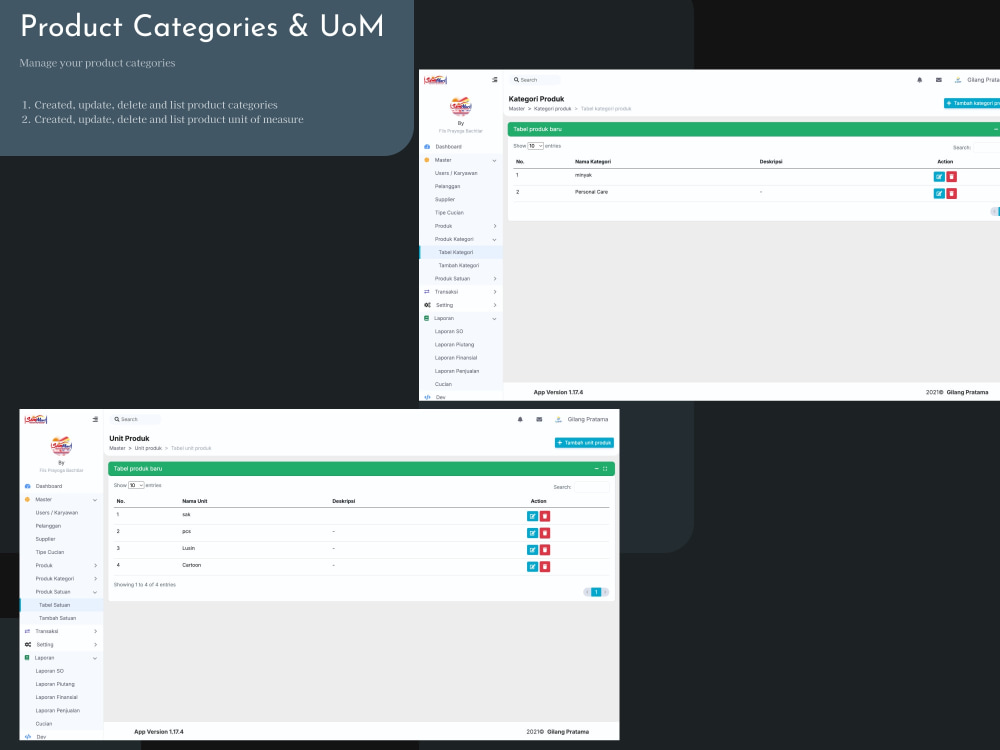1000x750 pixels.
Task: Expand Setting in Kategori Produk sidebar
Action: point(460,305)
